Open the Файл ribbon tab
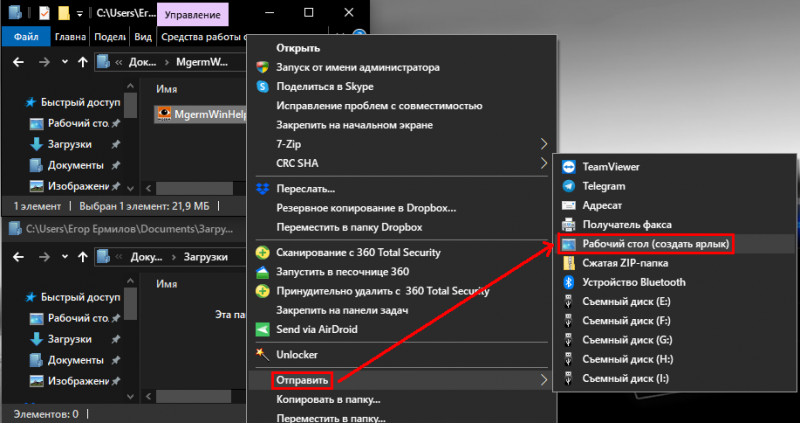Screen dimensions: 800x423 (x=25, y=37)
